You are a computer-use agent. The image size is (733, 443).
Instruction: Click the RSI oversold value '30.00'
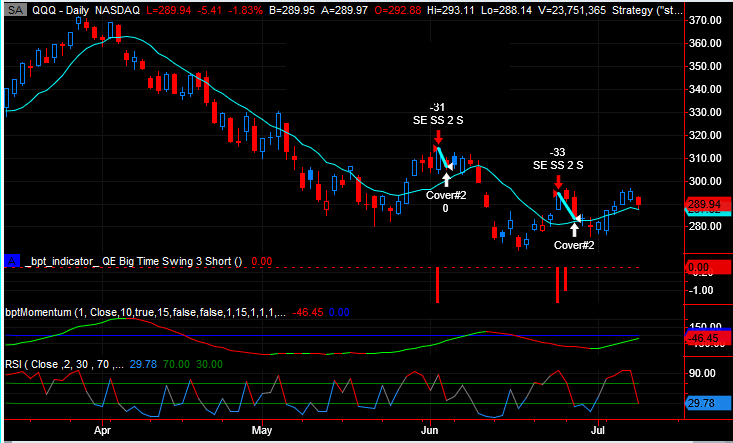tap(209, 364)
